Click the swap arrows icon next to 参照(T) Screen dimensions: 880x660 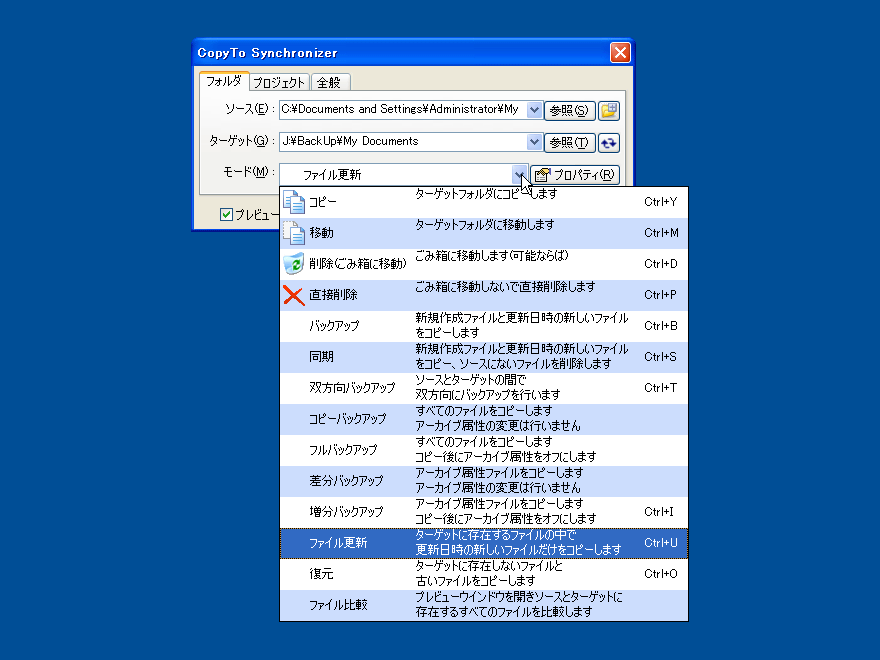click(609, 143)
